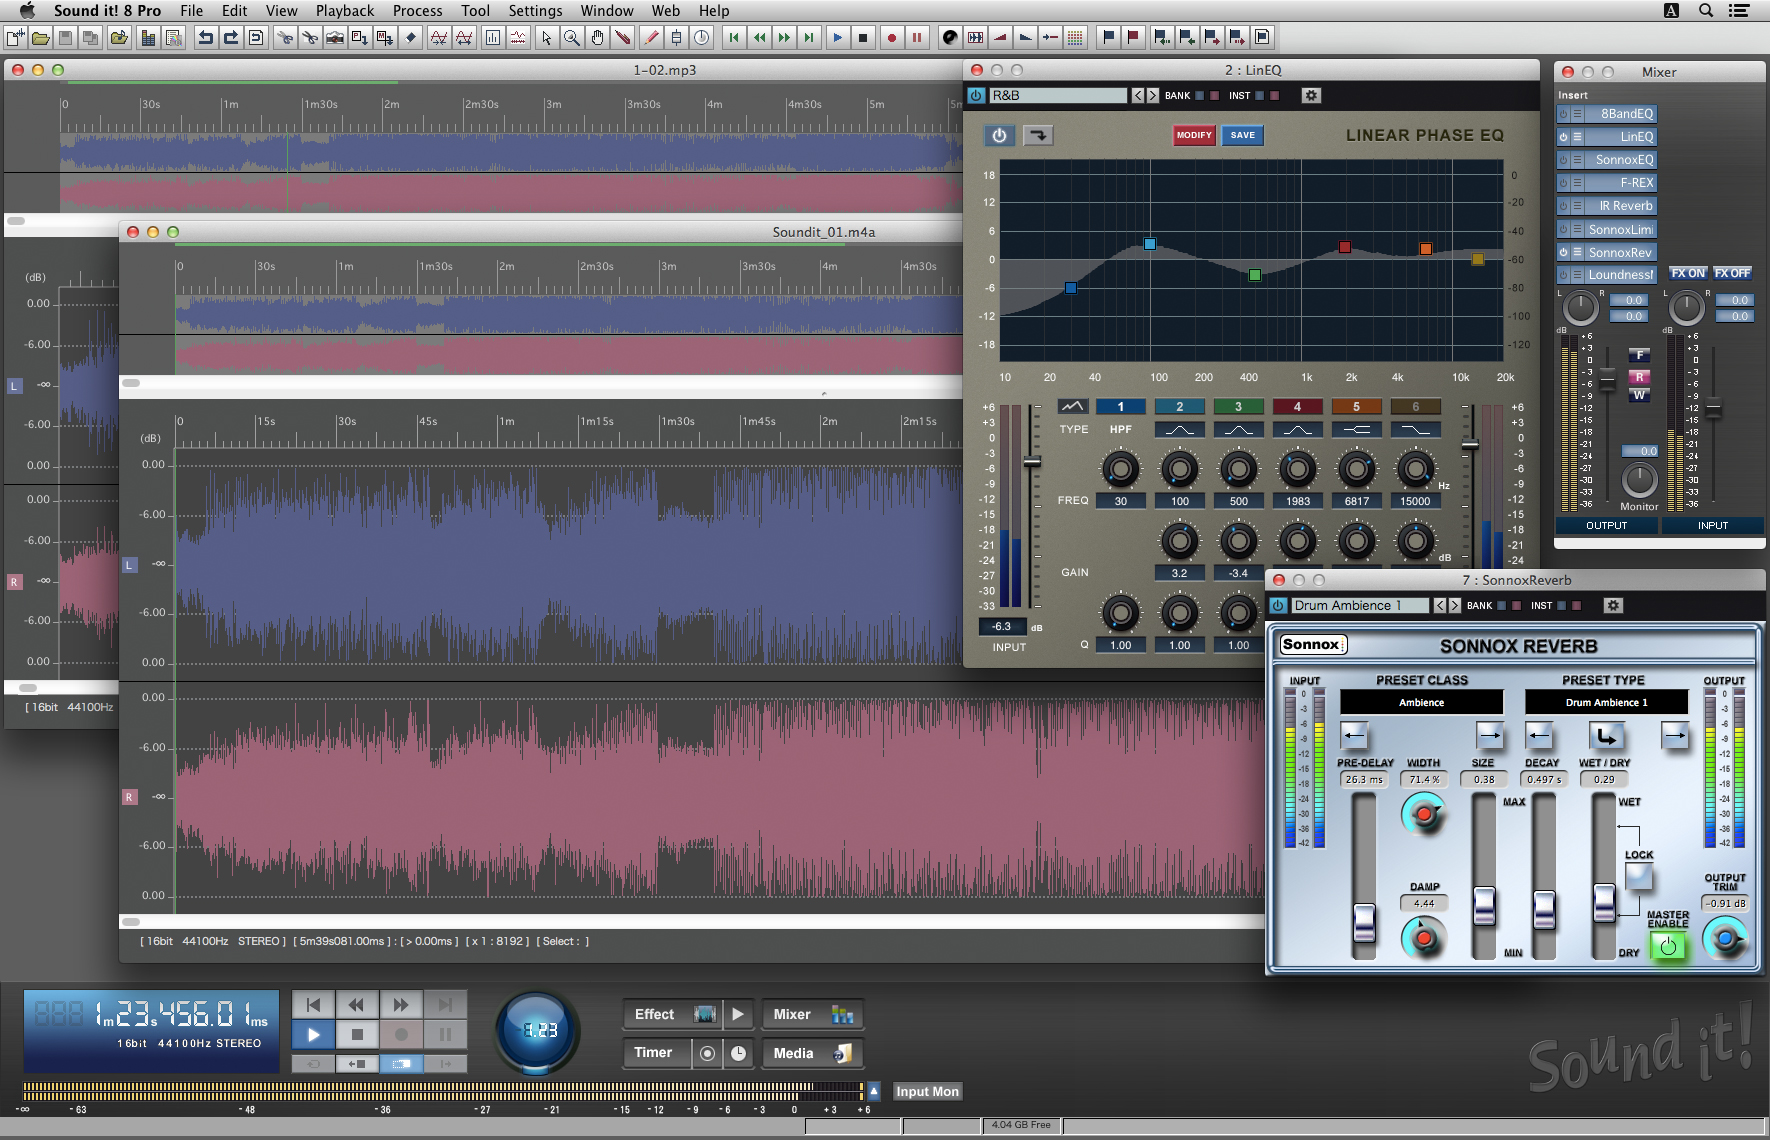Toggle power for IR Reverb insert
Image resolution: width=1770 pixels, height=1140 pixels.
pos(1563,206)
